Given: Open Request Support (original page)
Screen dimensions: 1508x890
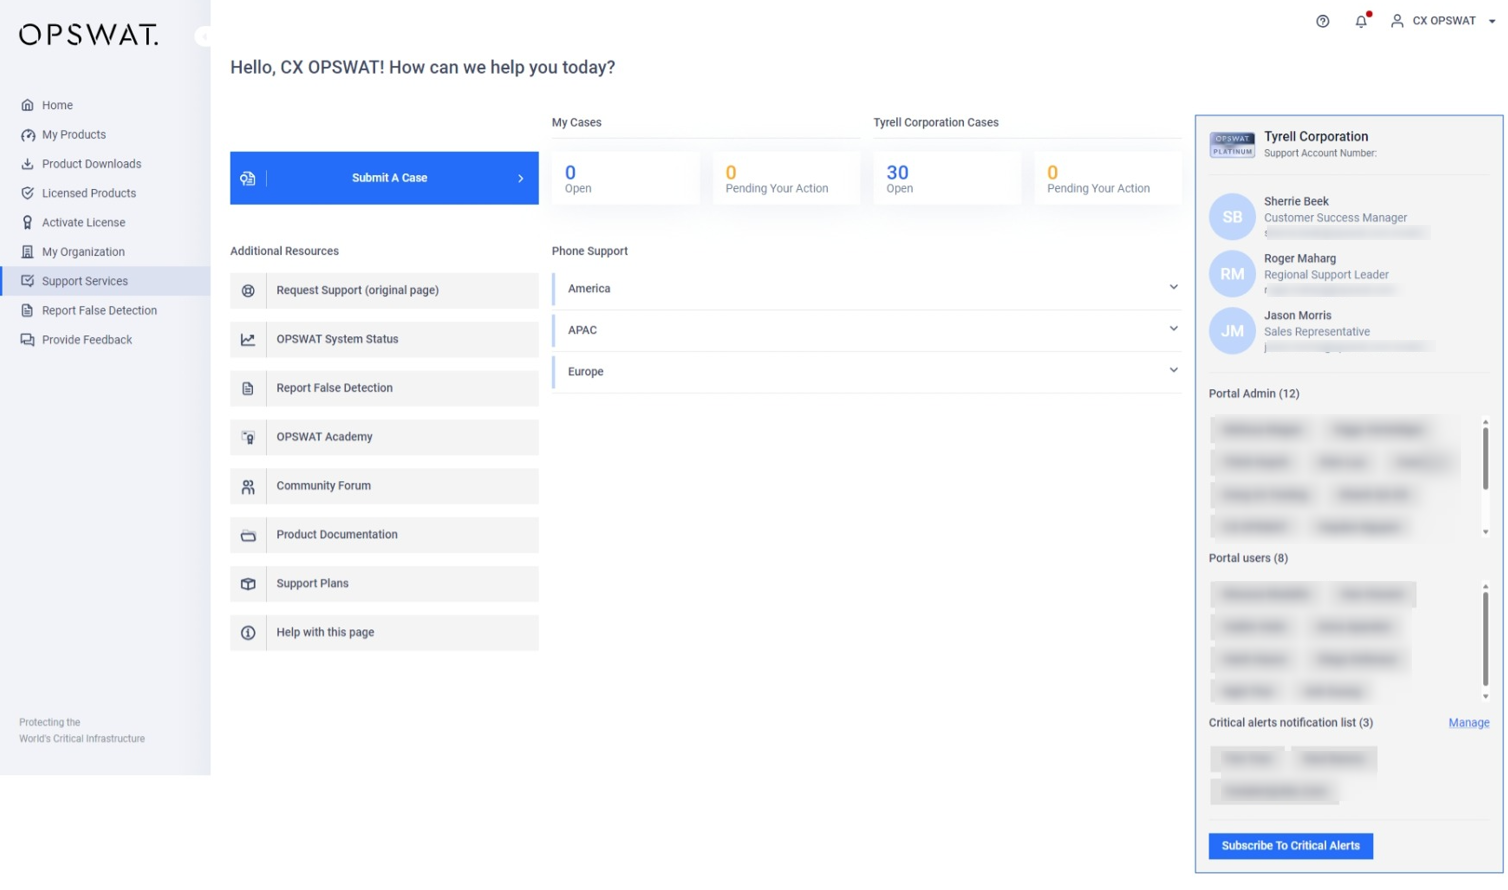Looking at the screenshot, I should (384, 290).
